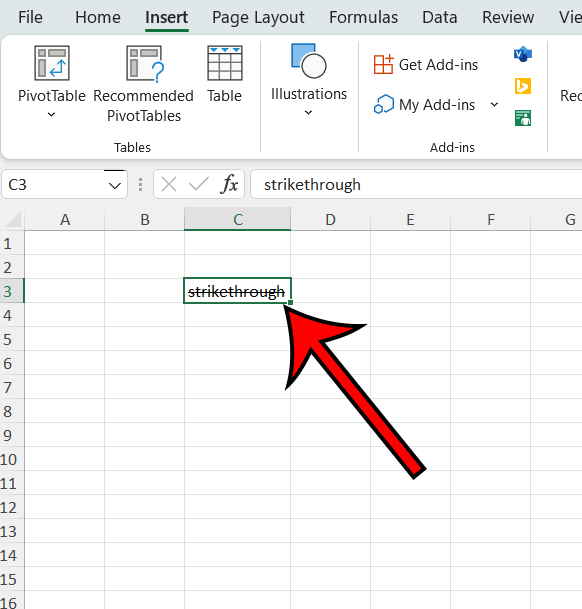Select column B header
Image resolution: width=582 pixels, height=609 pixels.
coord(145,220)
